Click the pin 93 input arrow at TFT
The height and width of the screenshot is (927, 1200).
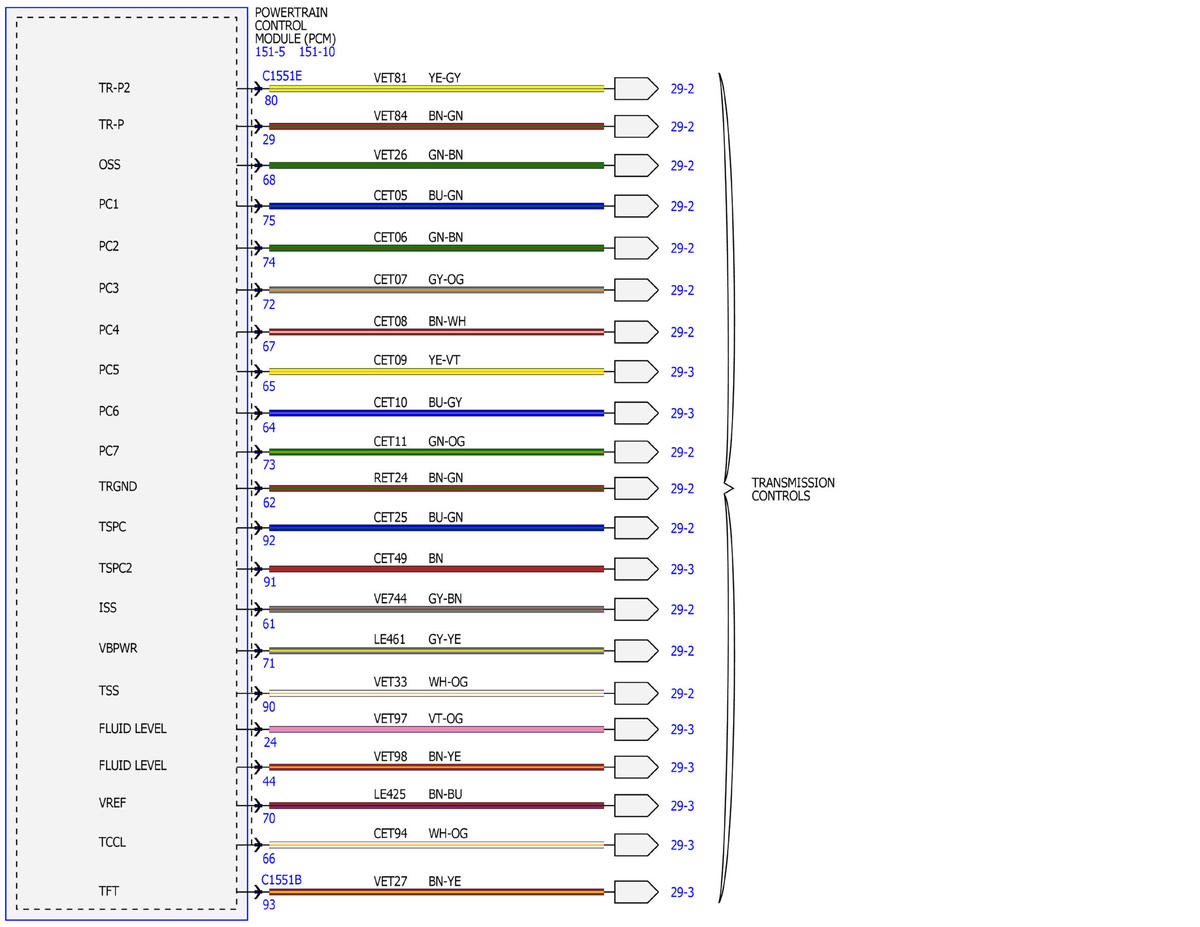tap(255, 892)
